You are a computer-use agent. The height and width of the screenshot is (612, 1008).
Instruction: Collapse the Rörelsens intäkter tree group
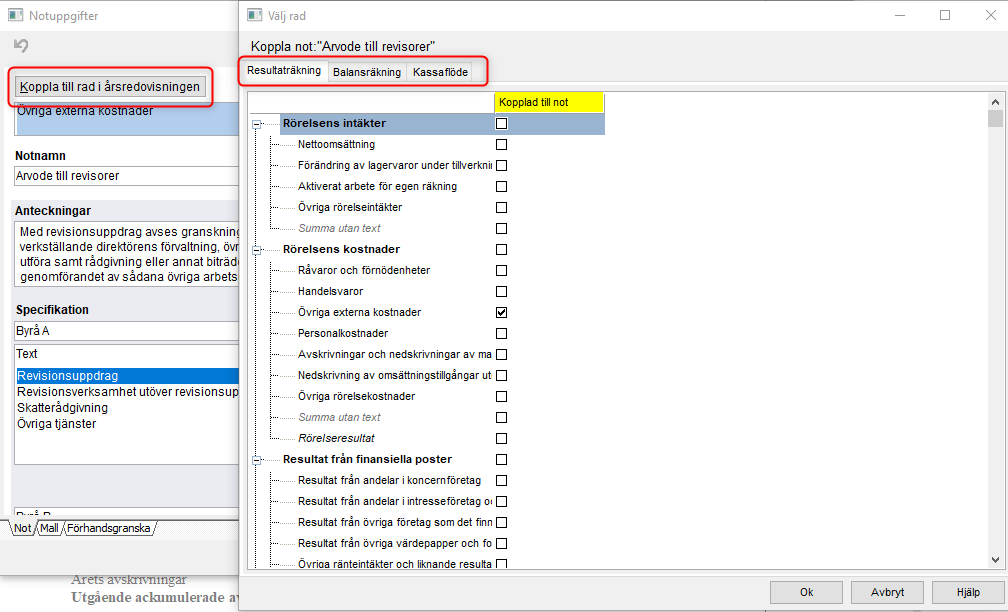[x=256, y=124]
